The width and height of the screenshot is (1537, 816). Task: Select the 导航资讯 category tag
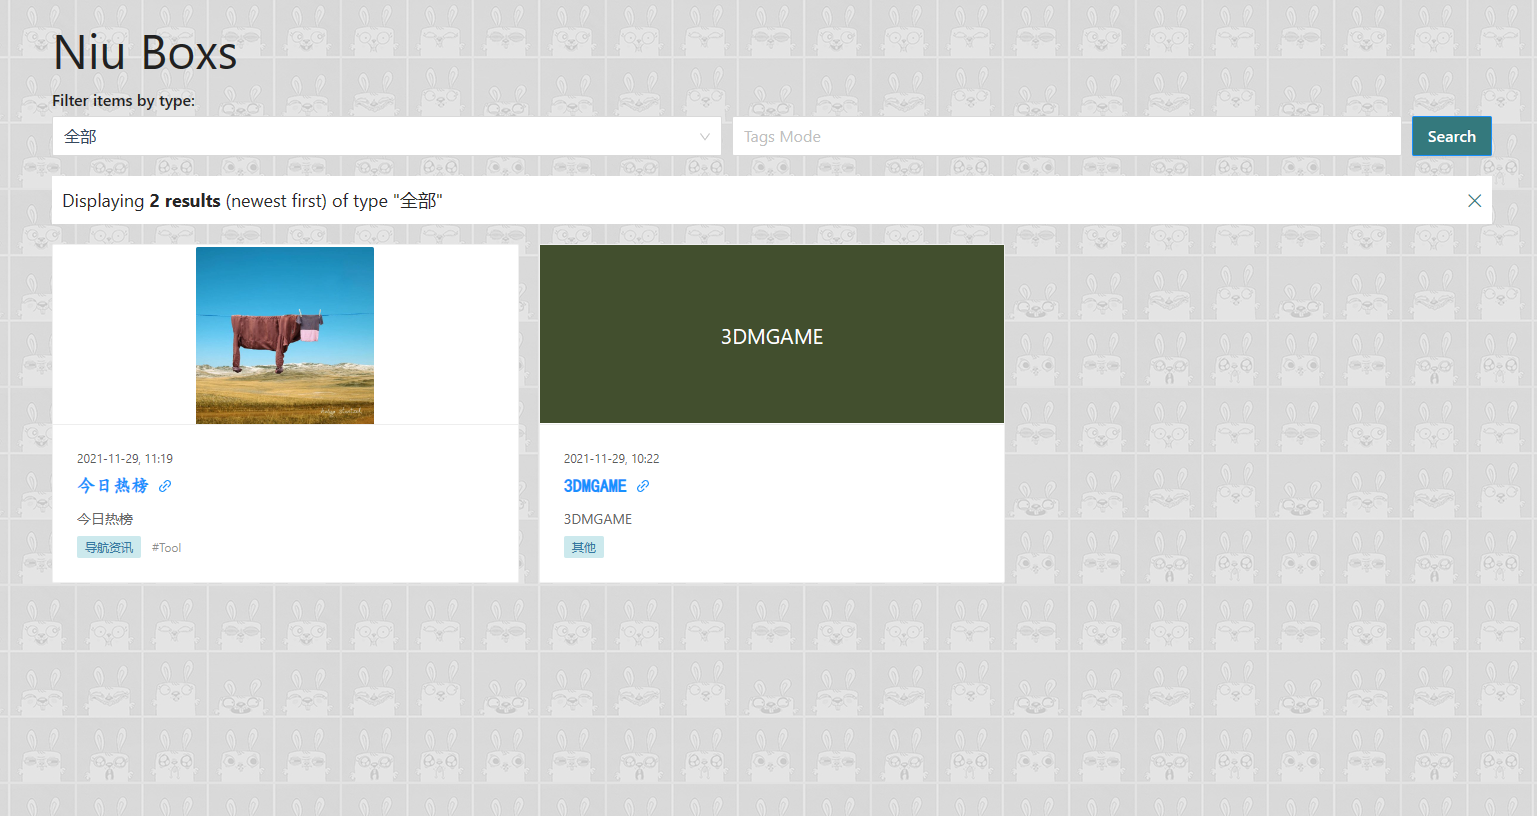click(108, 548)
